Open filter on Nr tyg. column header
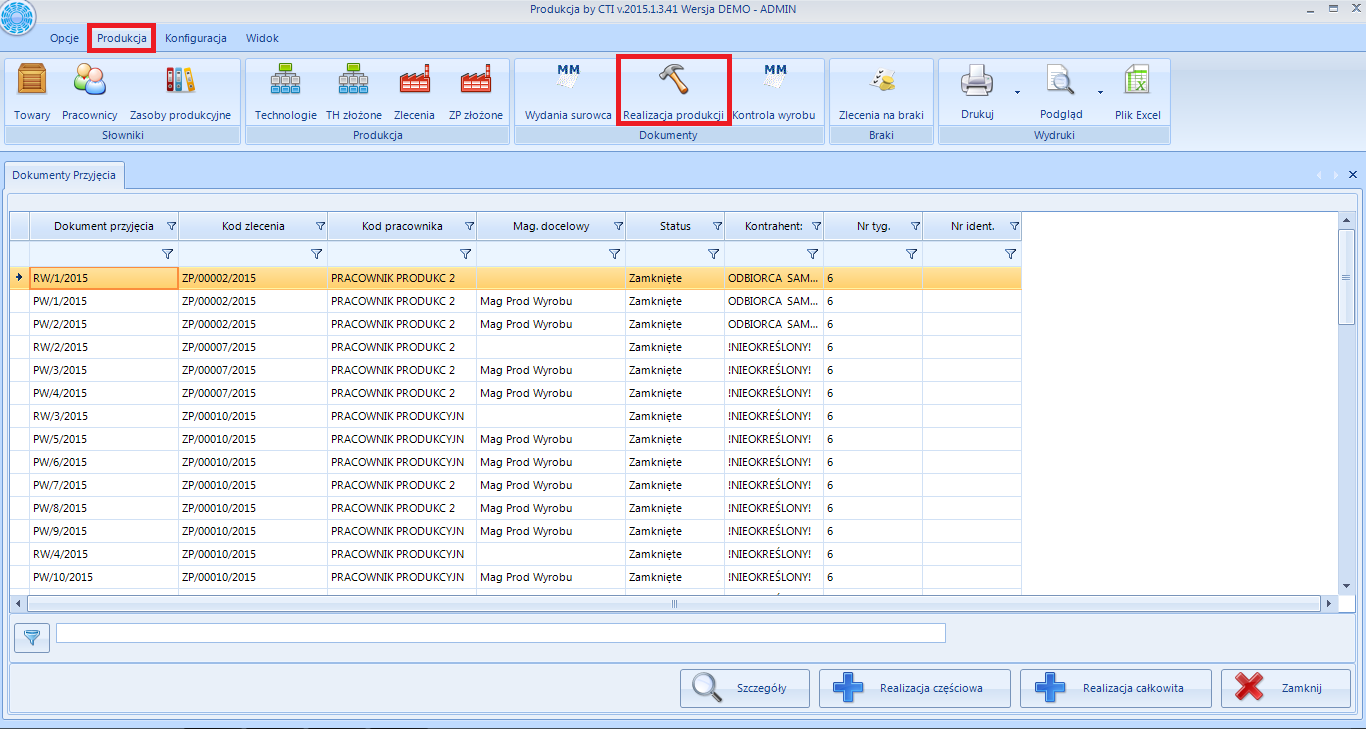1366x729 pixels. tap(915, 226)
